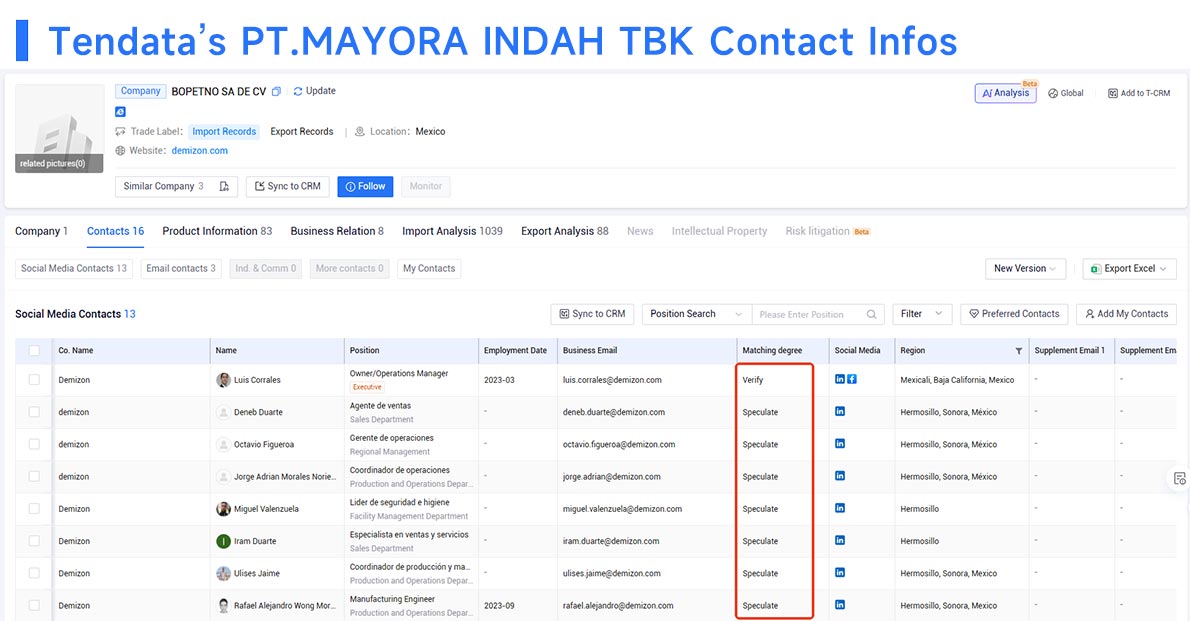Viewport: 1190px width, 621px height.
Task: Open Ulises Jaime's LinkedIn icon
Action: pos(839,572)
